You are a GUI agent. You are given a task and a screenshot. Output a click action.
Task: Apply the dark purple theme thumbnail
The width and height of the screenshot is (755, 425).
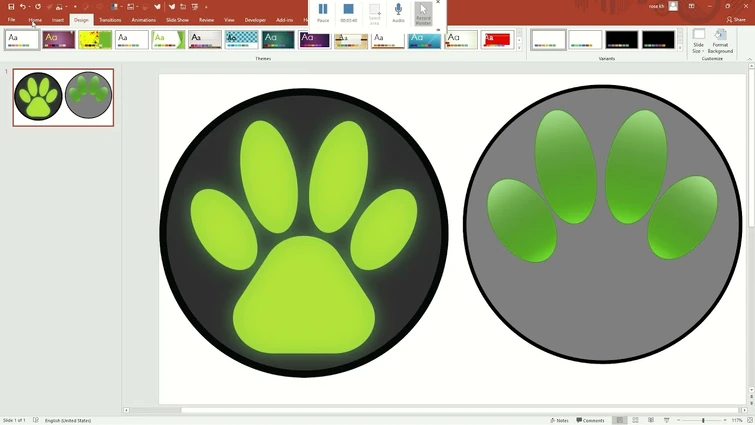[314, 40]
